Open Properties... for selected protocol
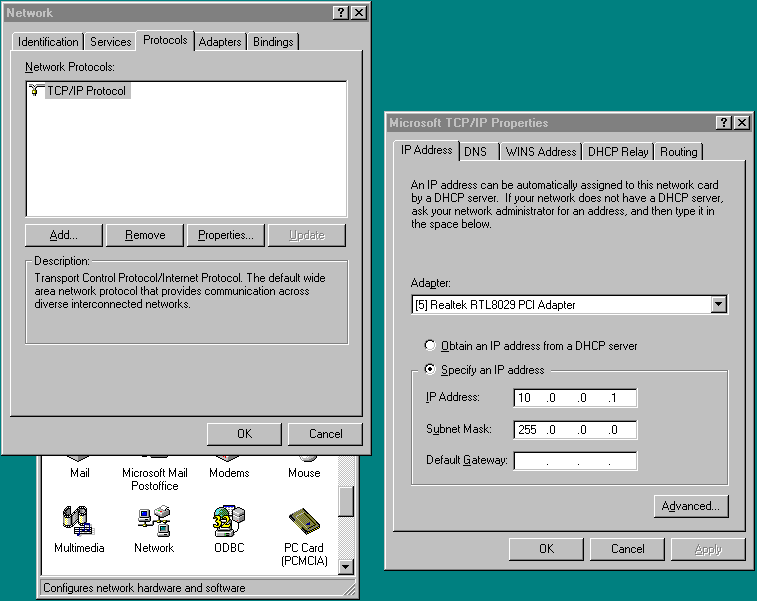The height and width of the screenshot is (601, 757). 225,235
